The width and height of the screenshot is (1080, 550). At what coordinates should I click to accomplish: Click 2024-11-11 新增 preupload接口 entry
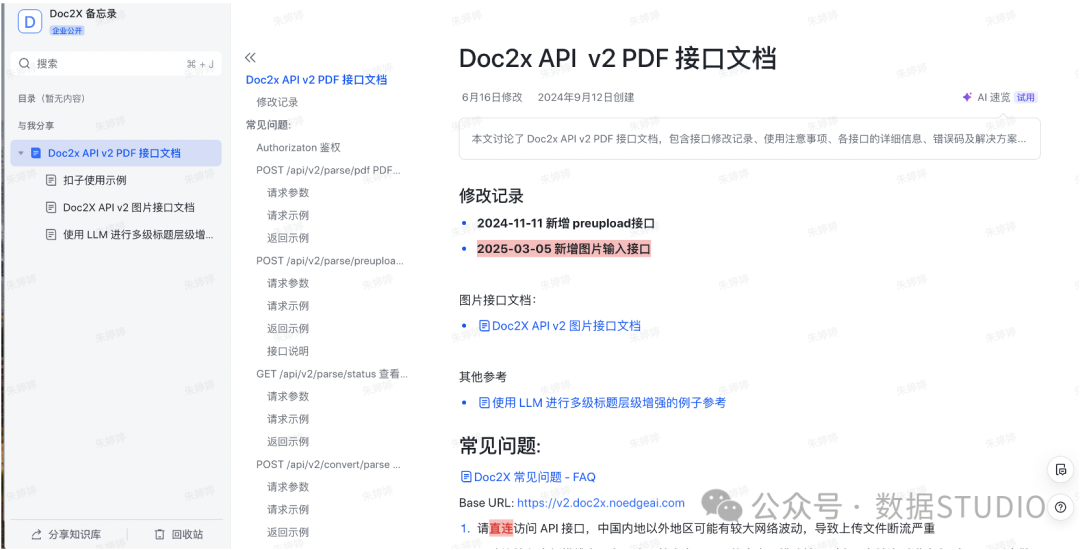pyautogui.click(x=565, y=224)
